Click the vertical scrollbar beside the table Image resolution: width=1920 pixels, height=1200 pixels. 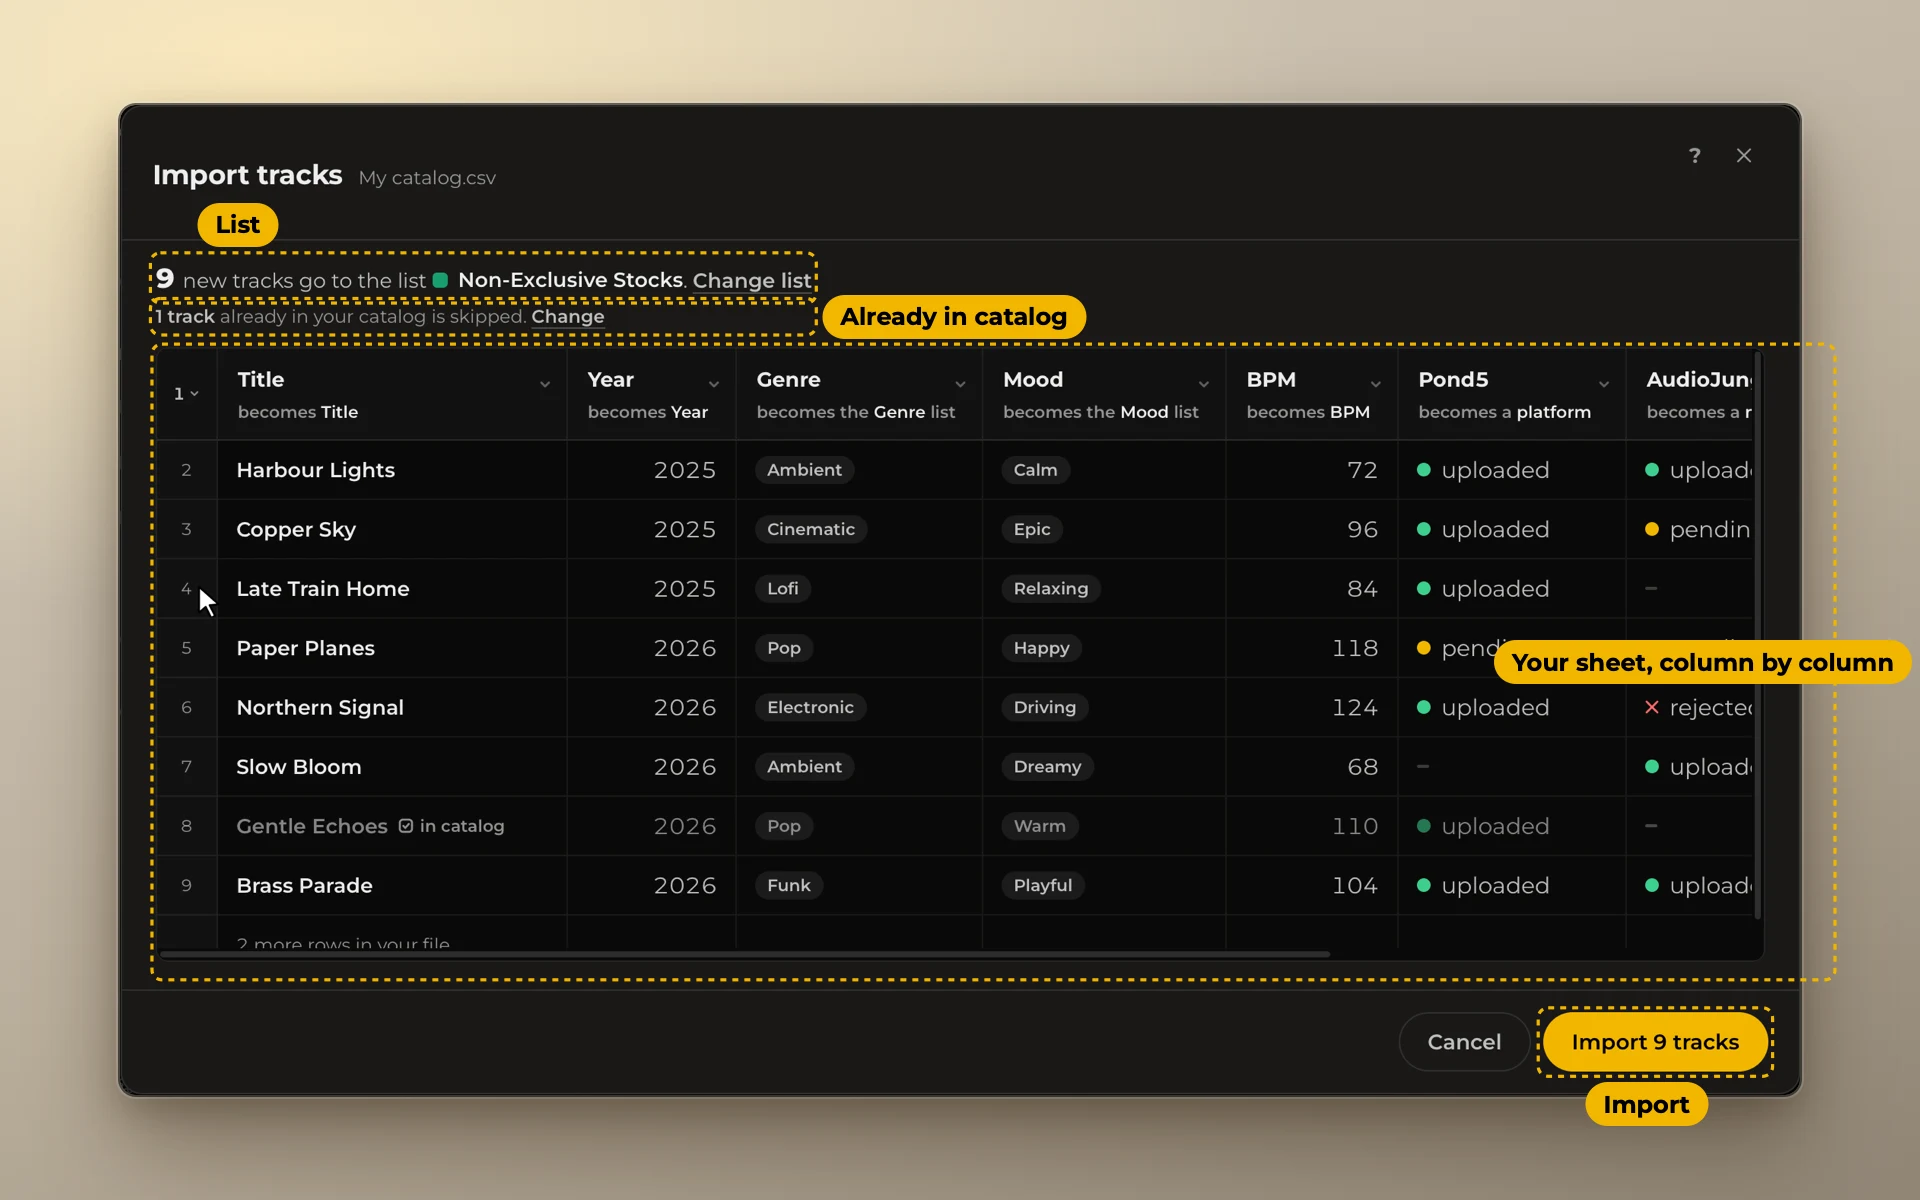(1758, 635)
